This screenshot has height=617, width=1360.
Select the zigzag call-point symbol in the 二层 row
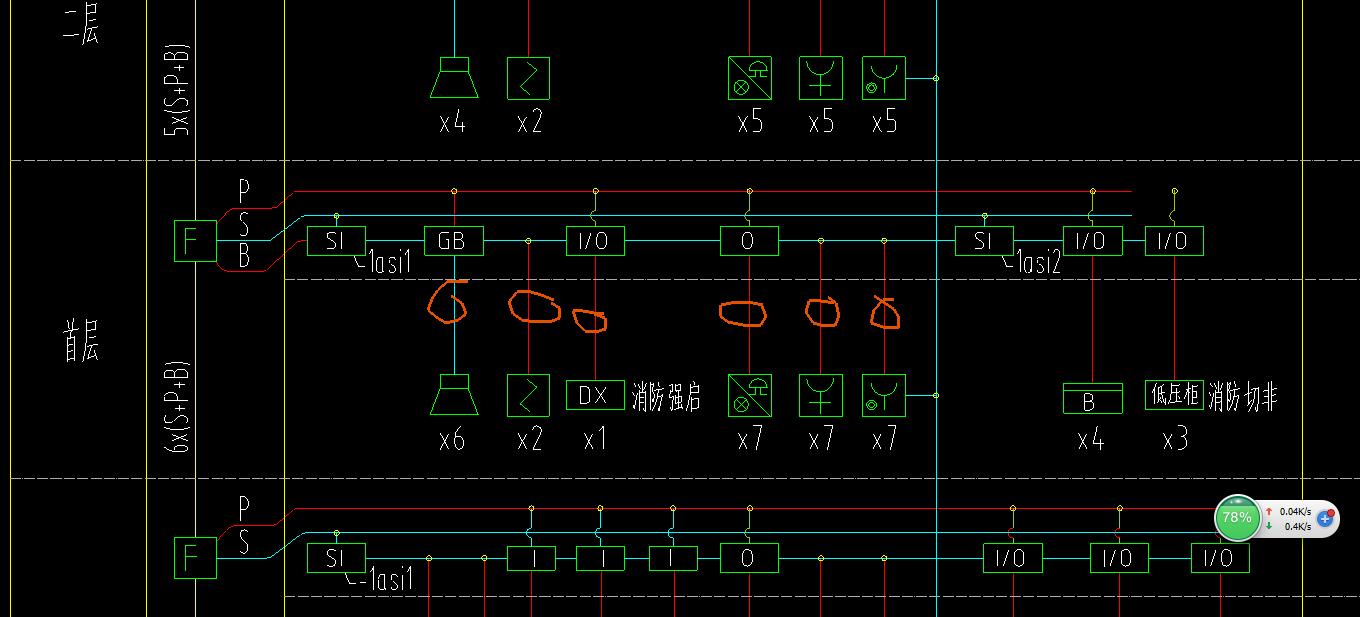click(x=528, y=78)
